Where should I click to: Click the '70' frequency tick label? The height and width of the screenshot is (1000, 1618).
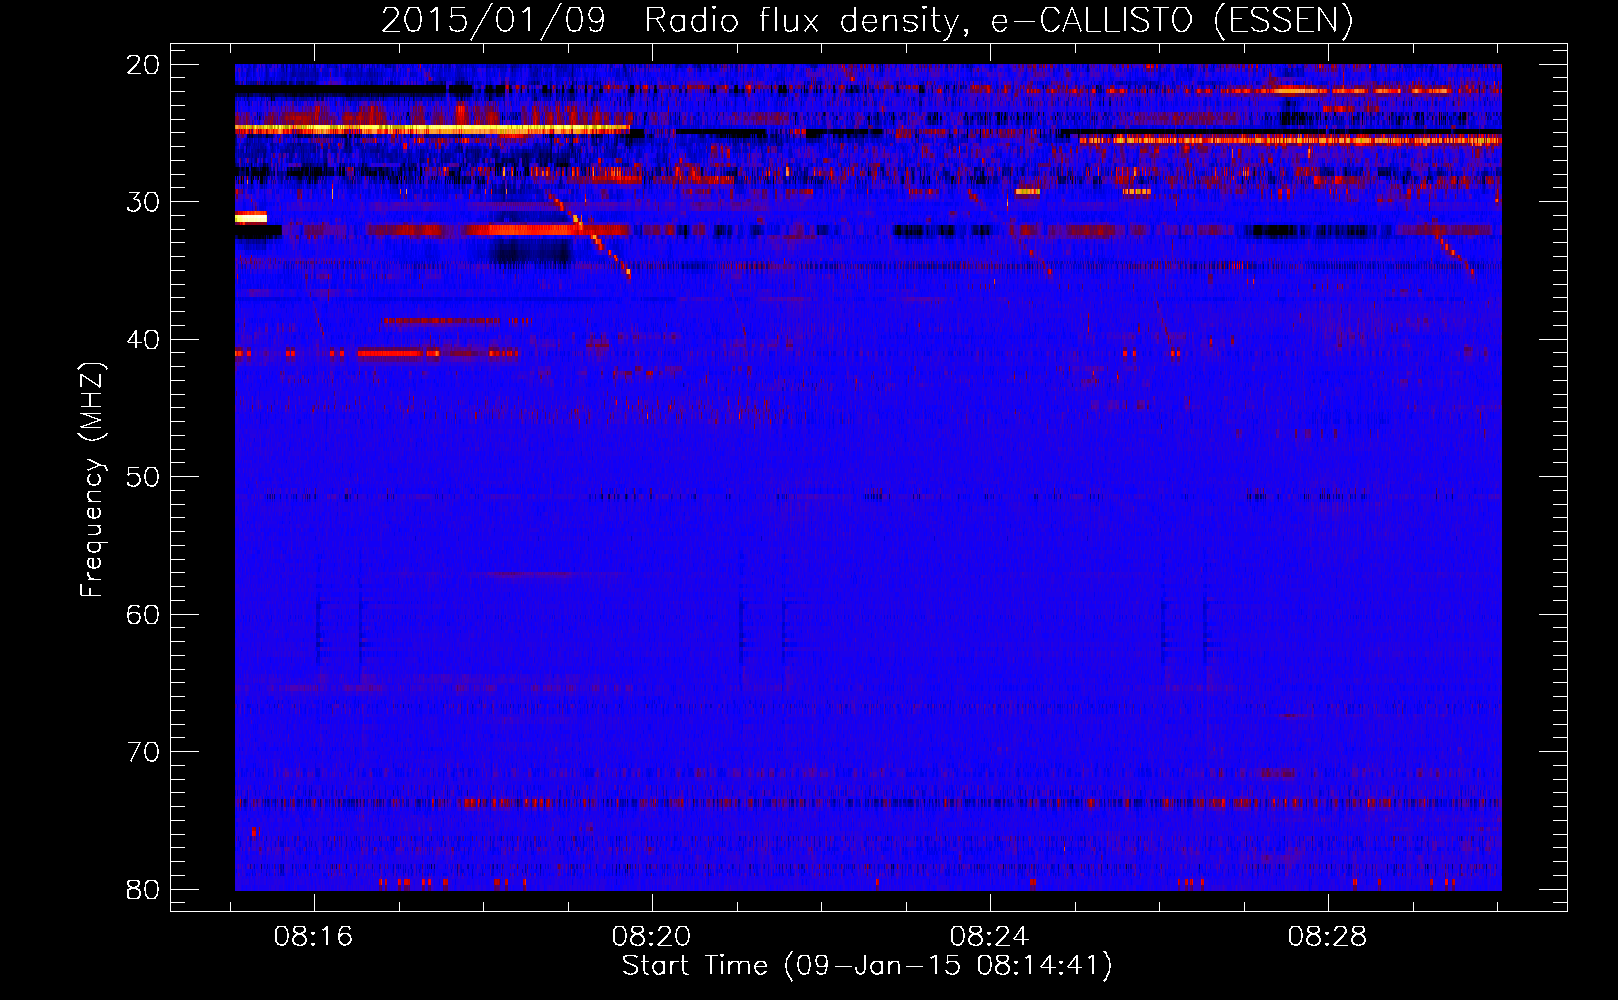143,752
